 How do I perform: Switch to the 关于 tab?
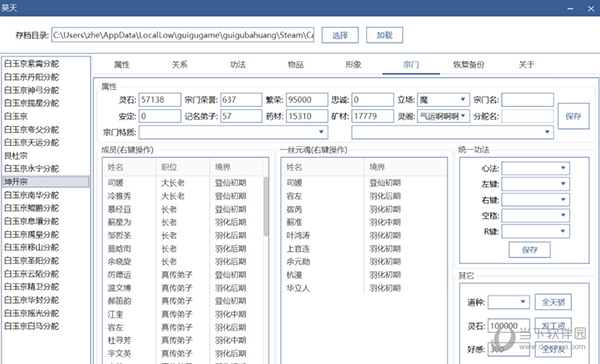527,65
